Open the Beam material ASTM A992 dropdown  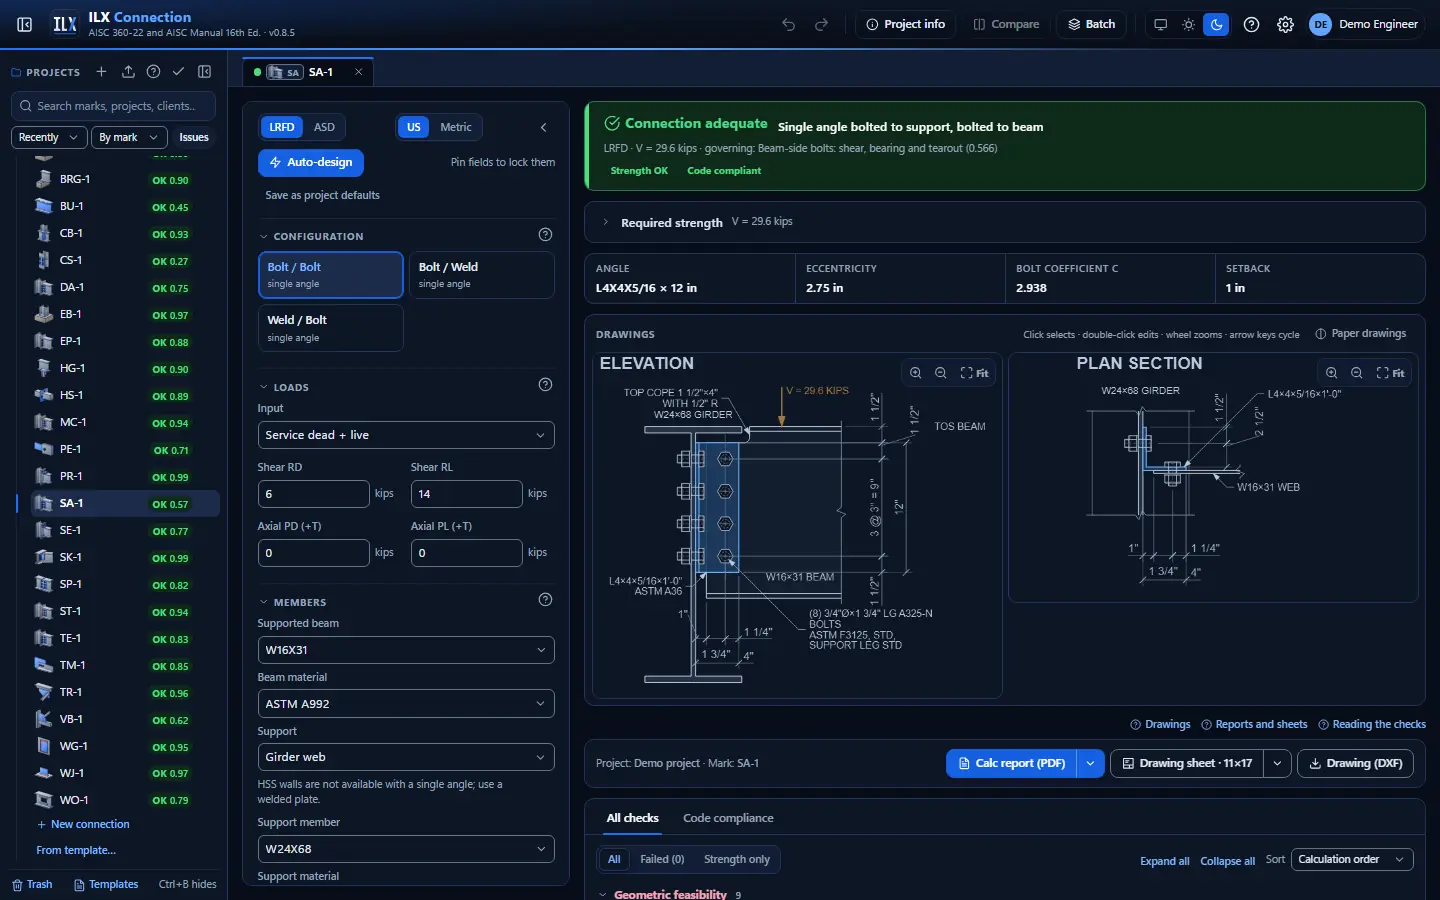coord(406,704)
